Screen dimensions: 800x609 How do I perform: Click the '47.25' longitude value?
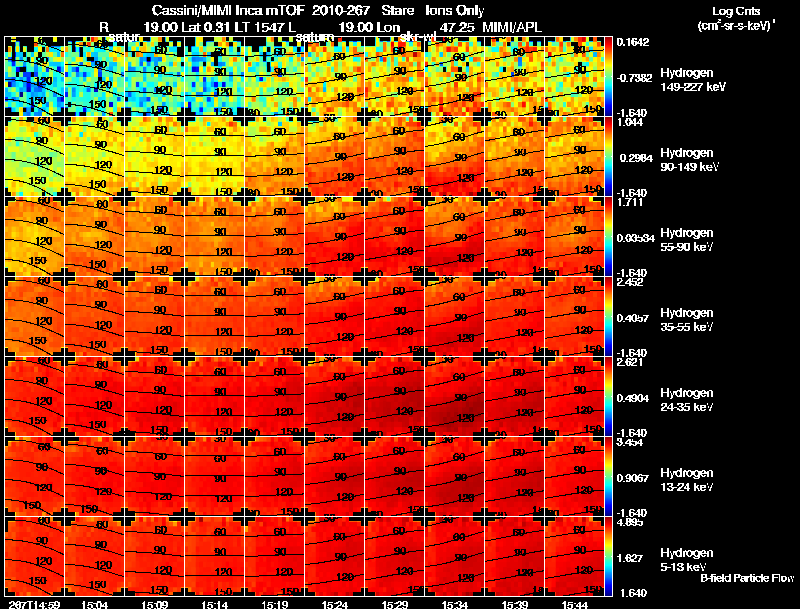(x=457, y=27)
